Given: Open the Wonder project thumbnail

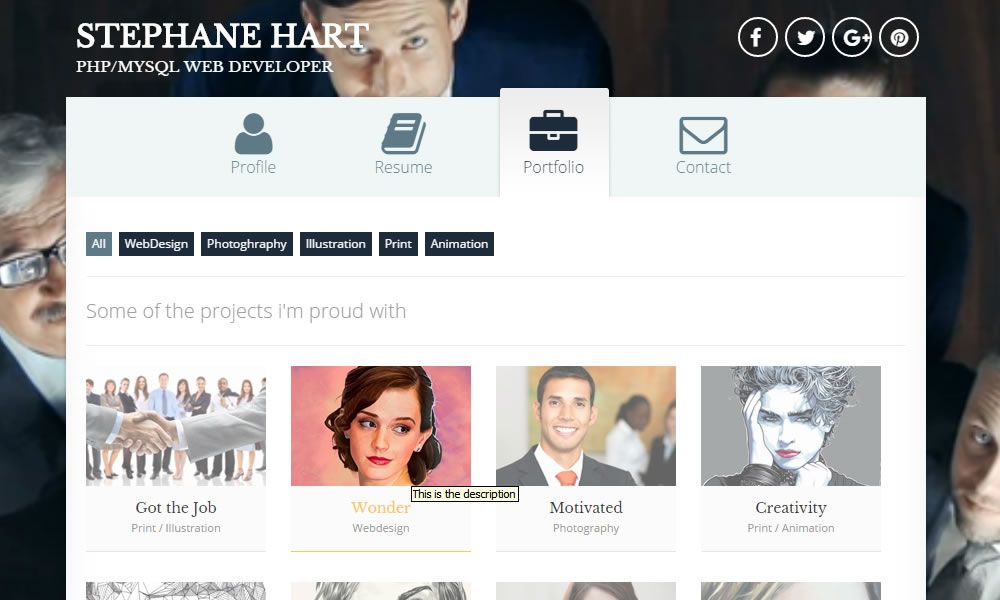Looking at the screenshot, I should pyautogui.click(x=381, y=426).
